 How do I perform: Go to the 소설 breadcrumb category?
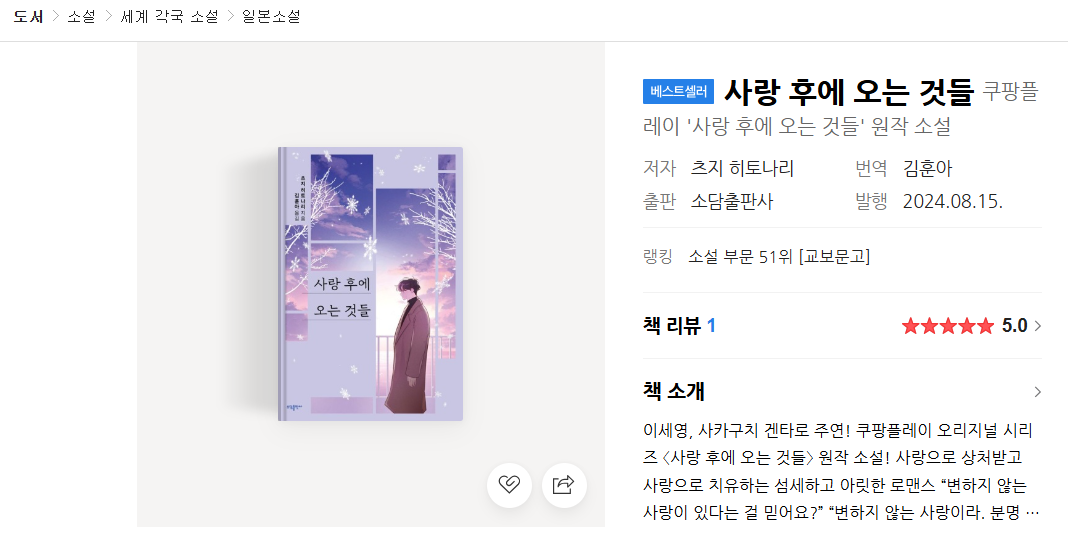point(81,16)
